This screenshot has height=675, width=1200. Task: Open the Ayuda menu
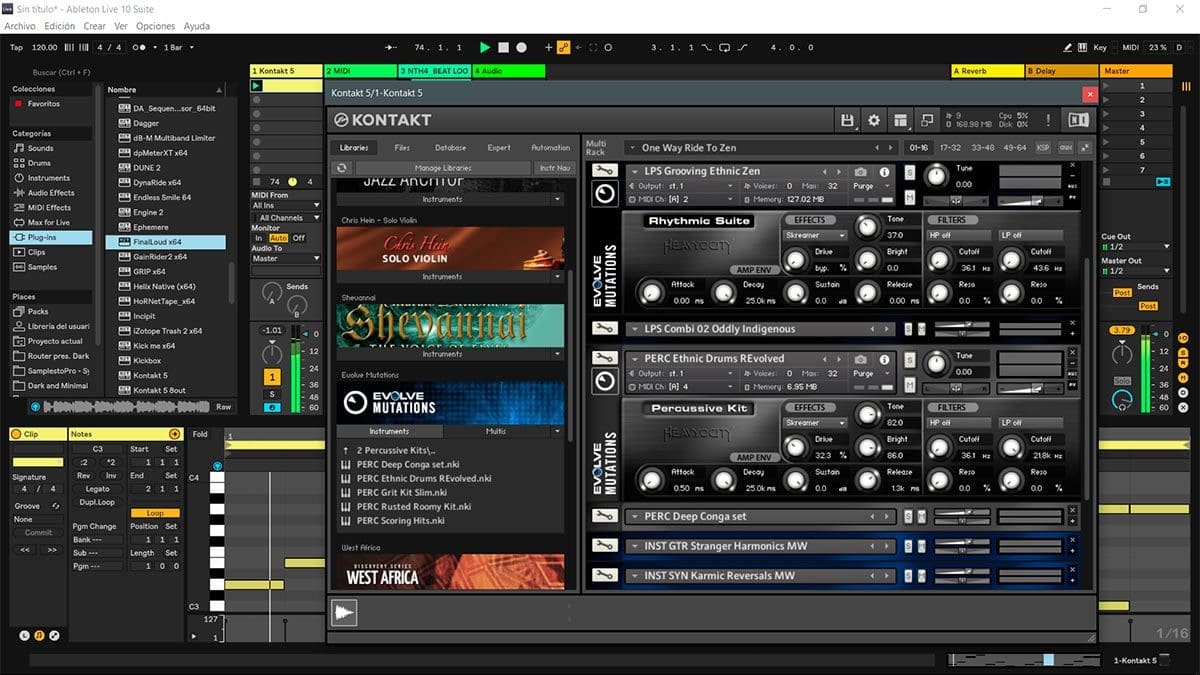[197, 26]
